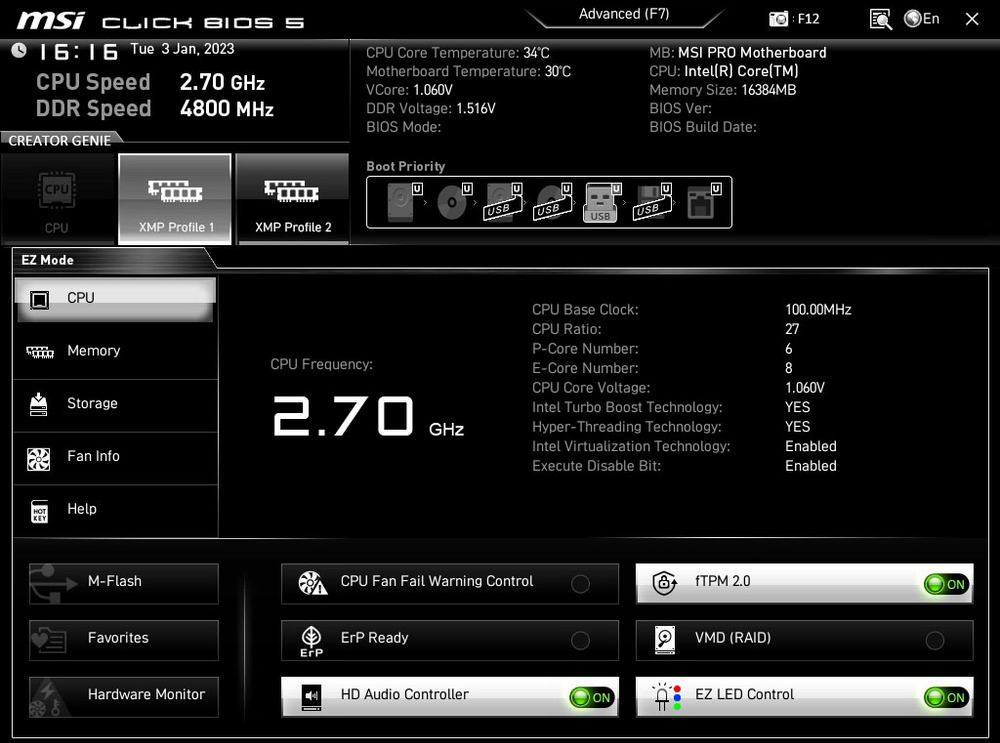Click the DDR Speed 4800 MHz value
1000x743 pixels.
tap(226, 108)
